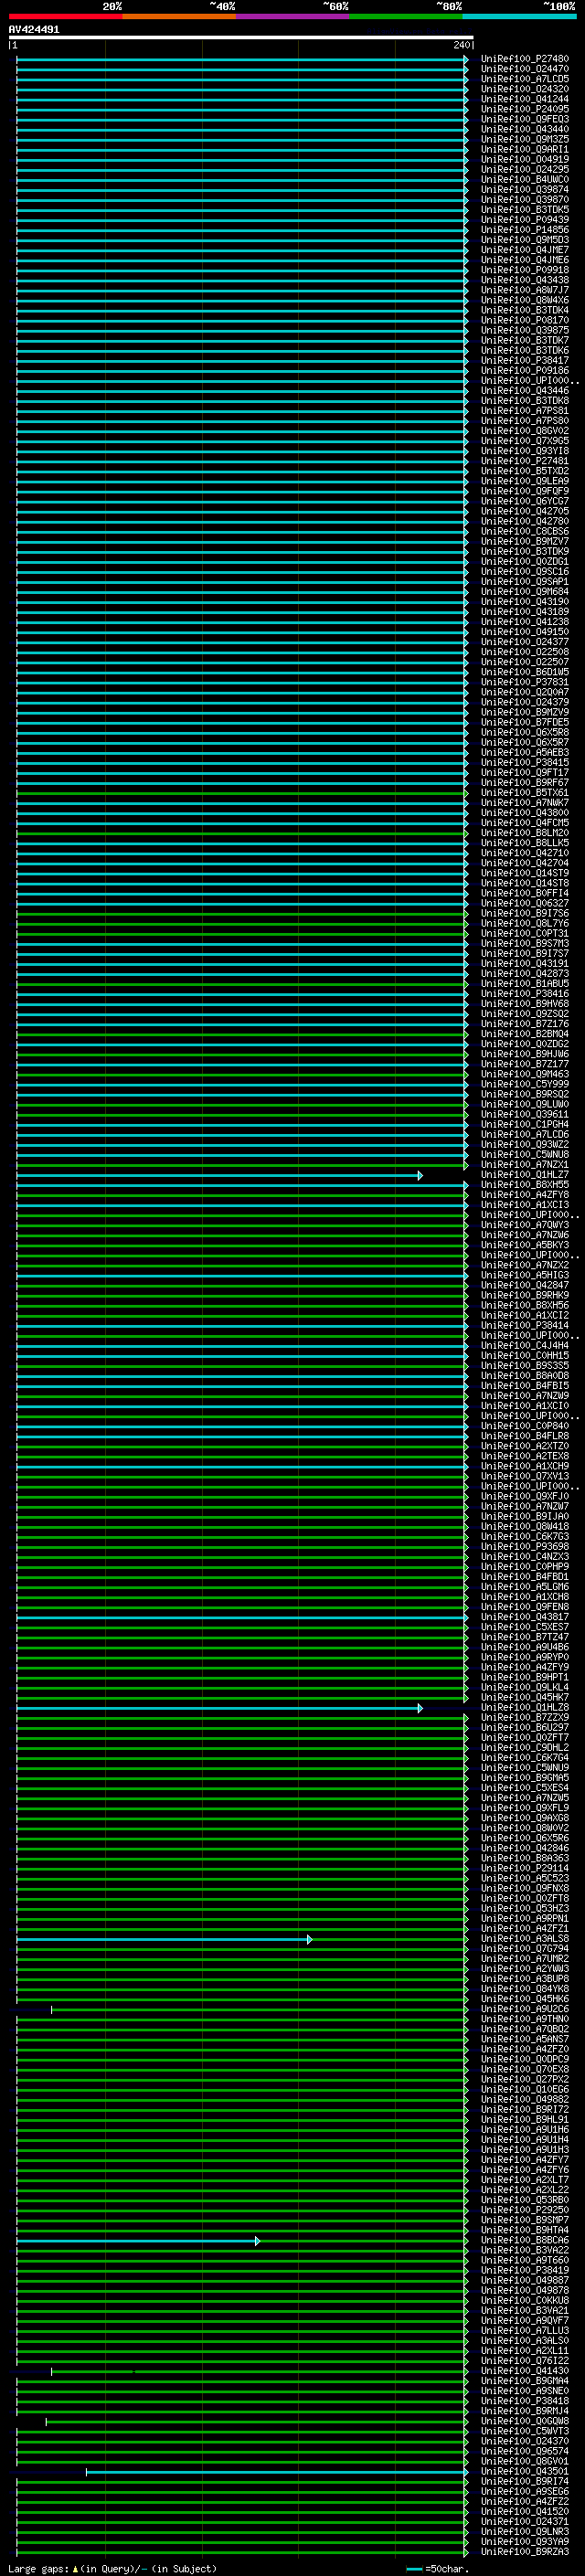The image size is (585, 2576).
Task: Select the UniRef100_B9RHK9 label
Action: click(x=524, y=1296)
